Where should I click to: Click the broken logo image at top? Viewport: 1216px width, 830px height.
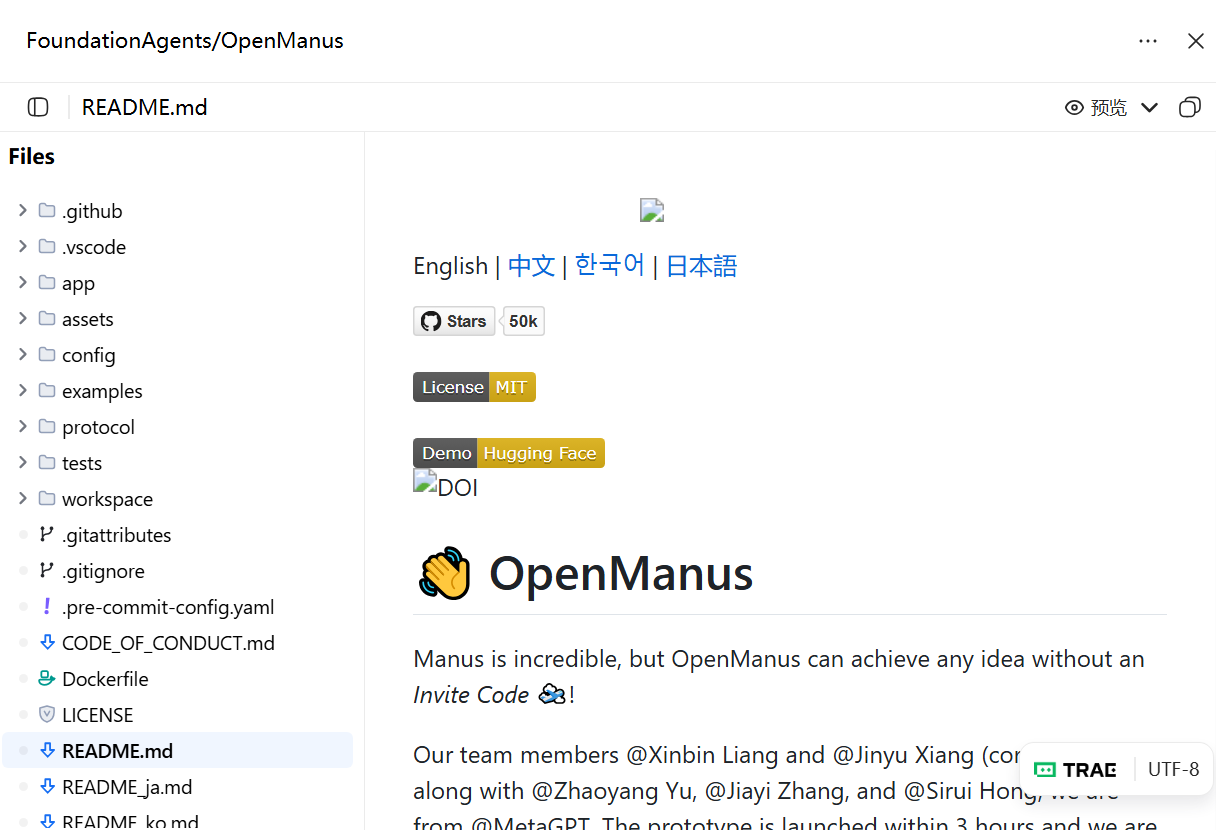pos(652,210)
